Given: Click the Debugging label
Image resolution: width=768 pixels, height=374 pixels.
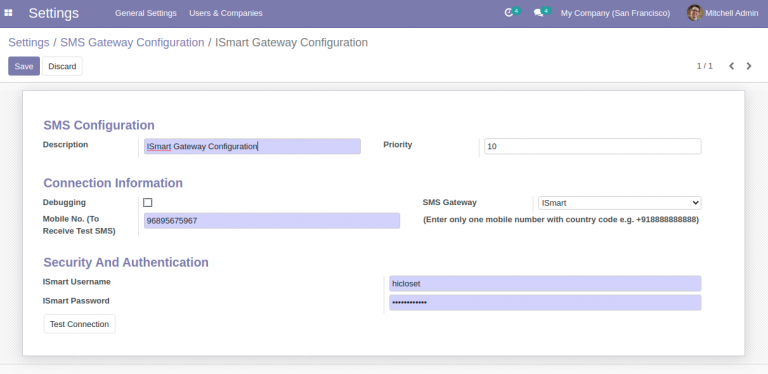Looking at the screenshot, I should pos(64,202).
